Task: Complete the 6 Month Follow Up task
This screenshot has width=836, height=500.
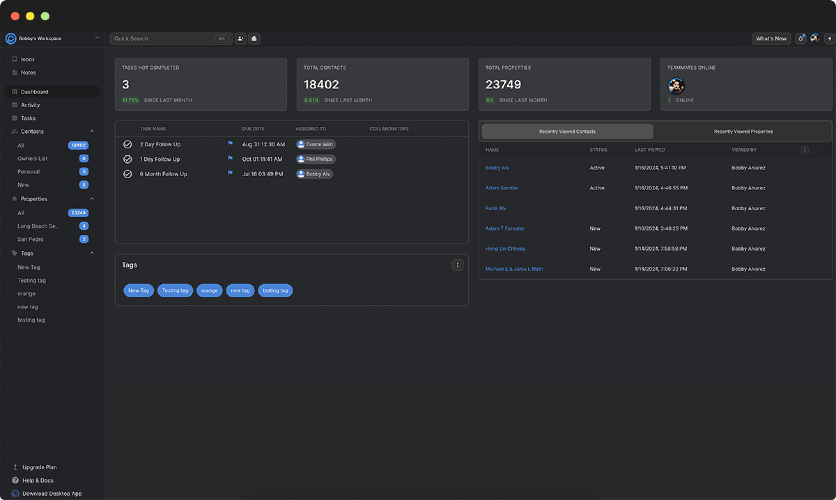Action: pyautogui.click(x=127, y=174)
